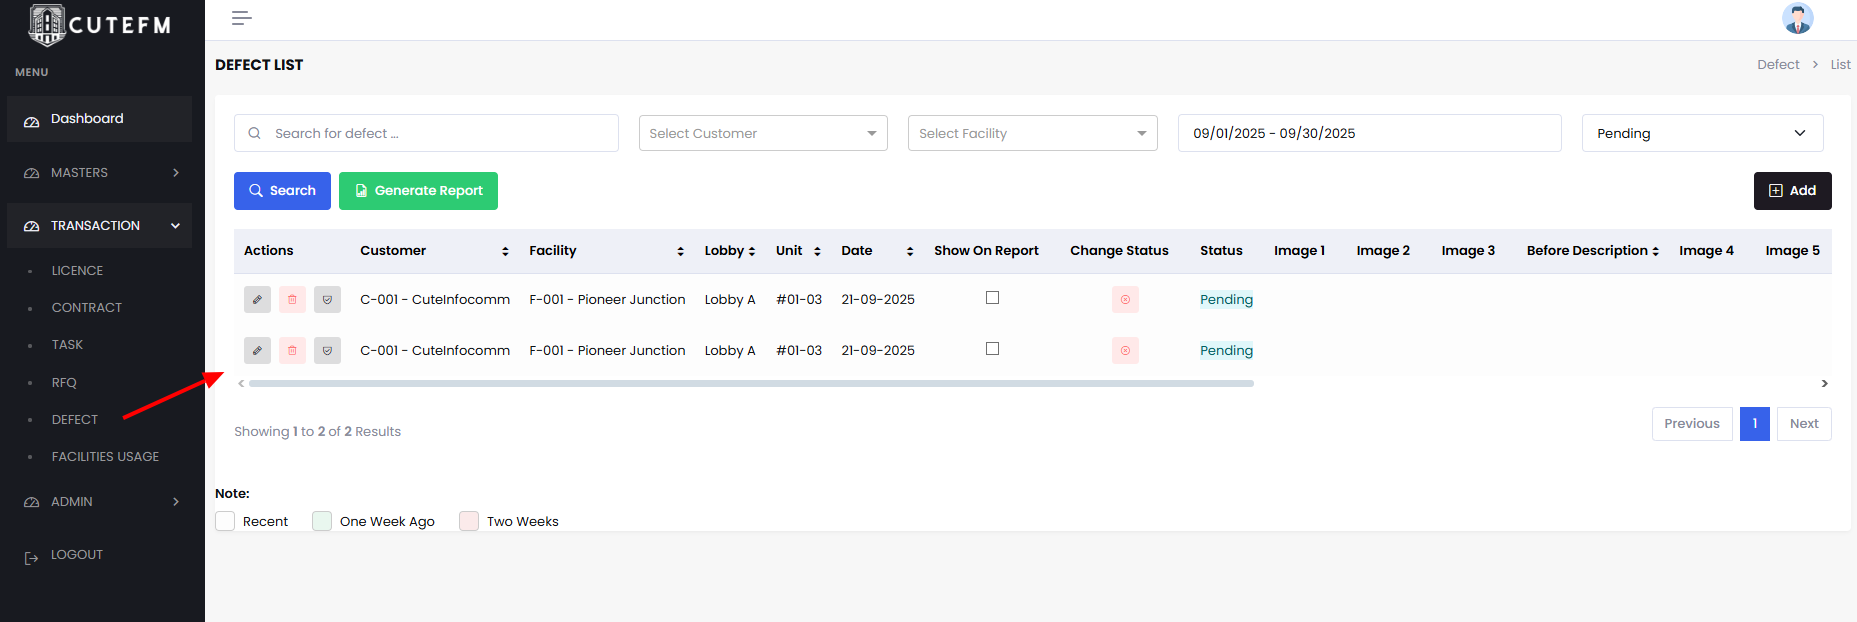Check Show On Report for first row
Screen dimensions: 1857x622
[x=992, y=298]
